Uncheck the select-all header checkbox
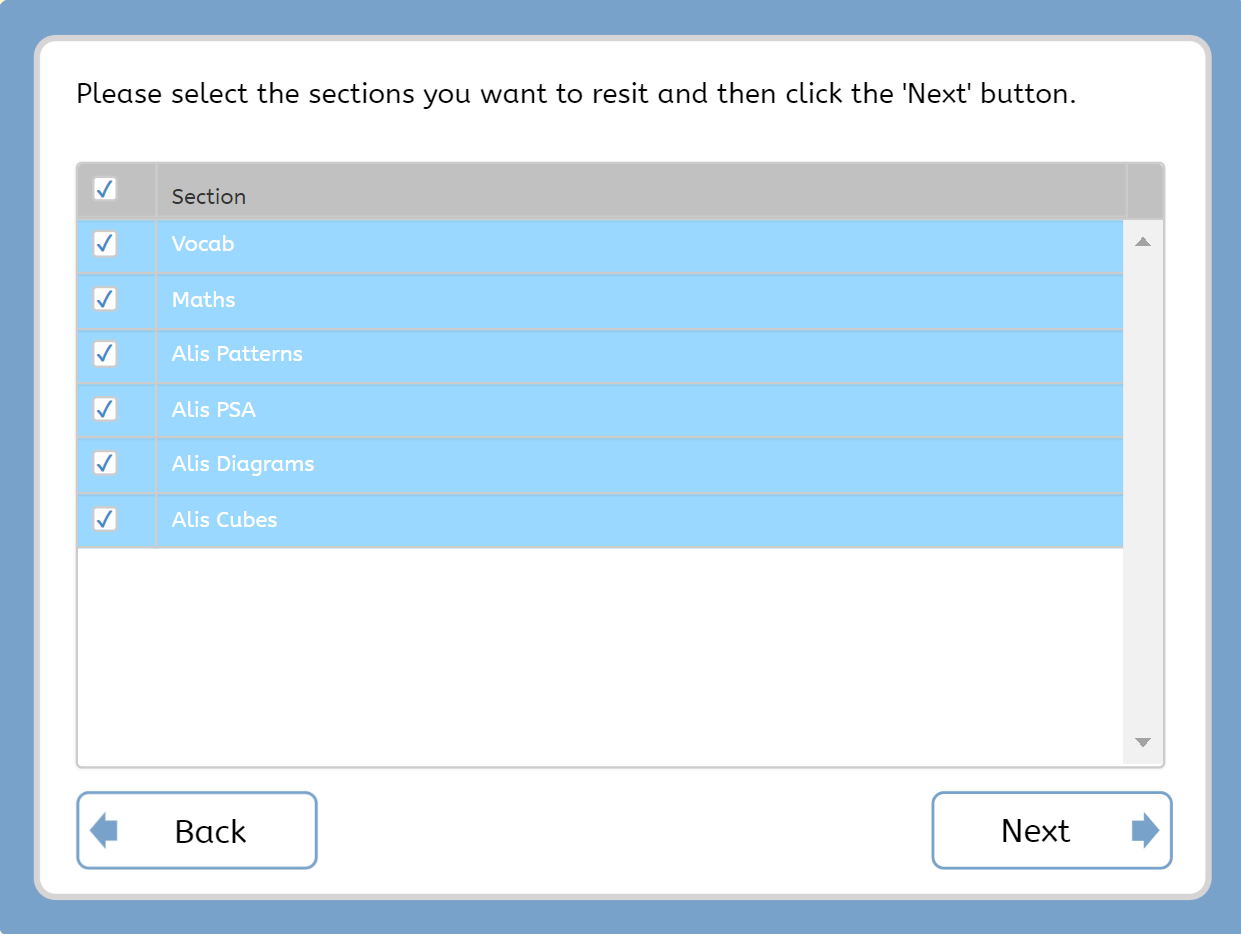The height and width of the screenshot is (934, 1241). click(x=105, y=189)
